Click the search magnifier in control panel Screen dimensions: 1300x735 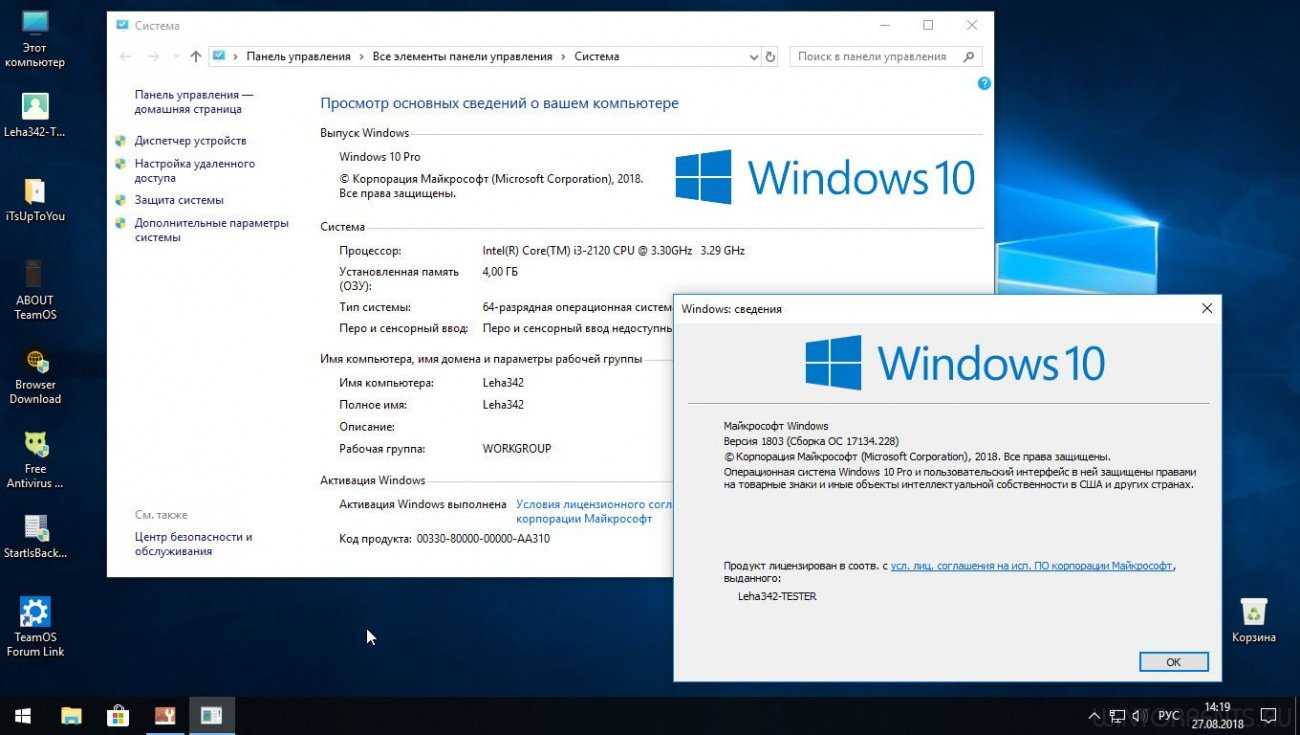tap(969, 57)
